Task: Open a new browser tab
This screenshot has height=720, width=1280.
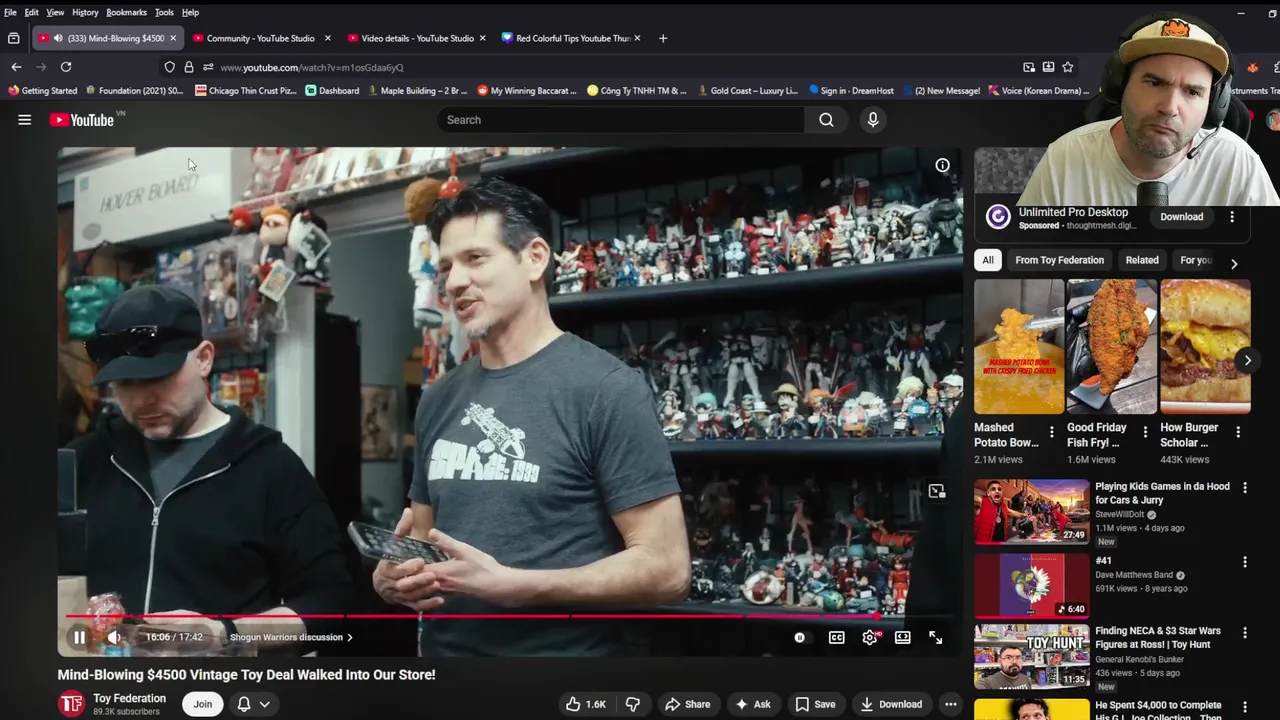Action: (662, 38)
